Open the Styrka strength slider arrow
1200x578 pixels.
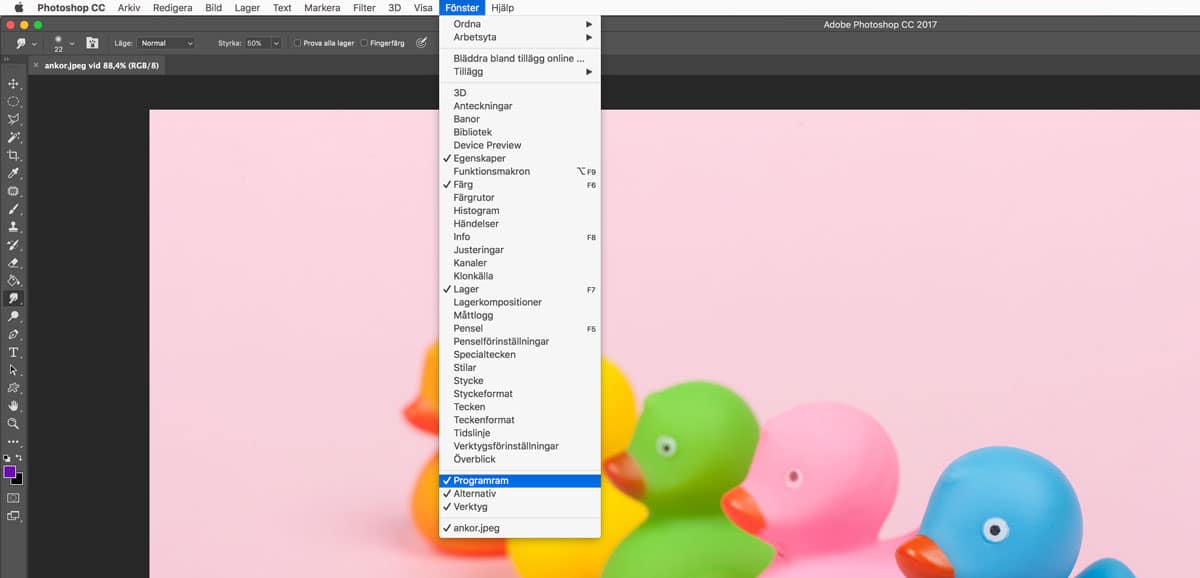point(276,43)
